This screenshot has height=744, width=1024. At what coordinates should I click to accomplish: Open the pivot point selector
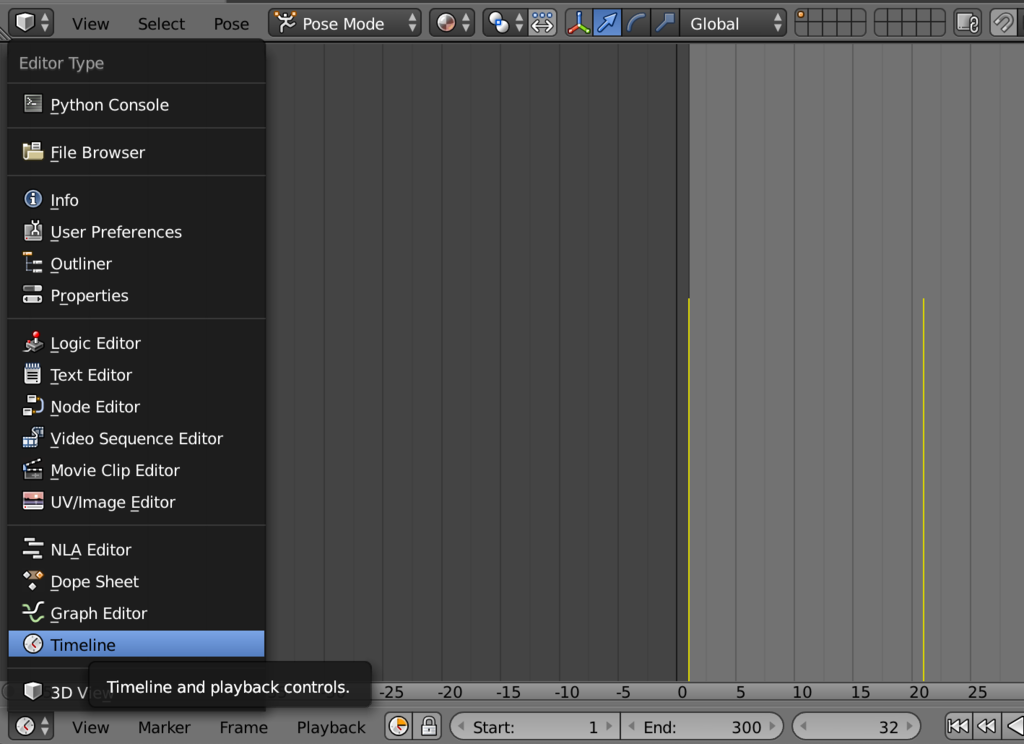coord(504,23)
